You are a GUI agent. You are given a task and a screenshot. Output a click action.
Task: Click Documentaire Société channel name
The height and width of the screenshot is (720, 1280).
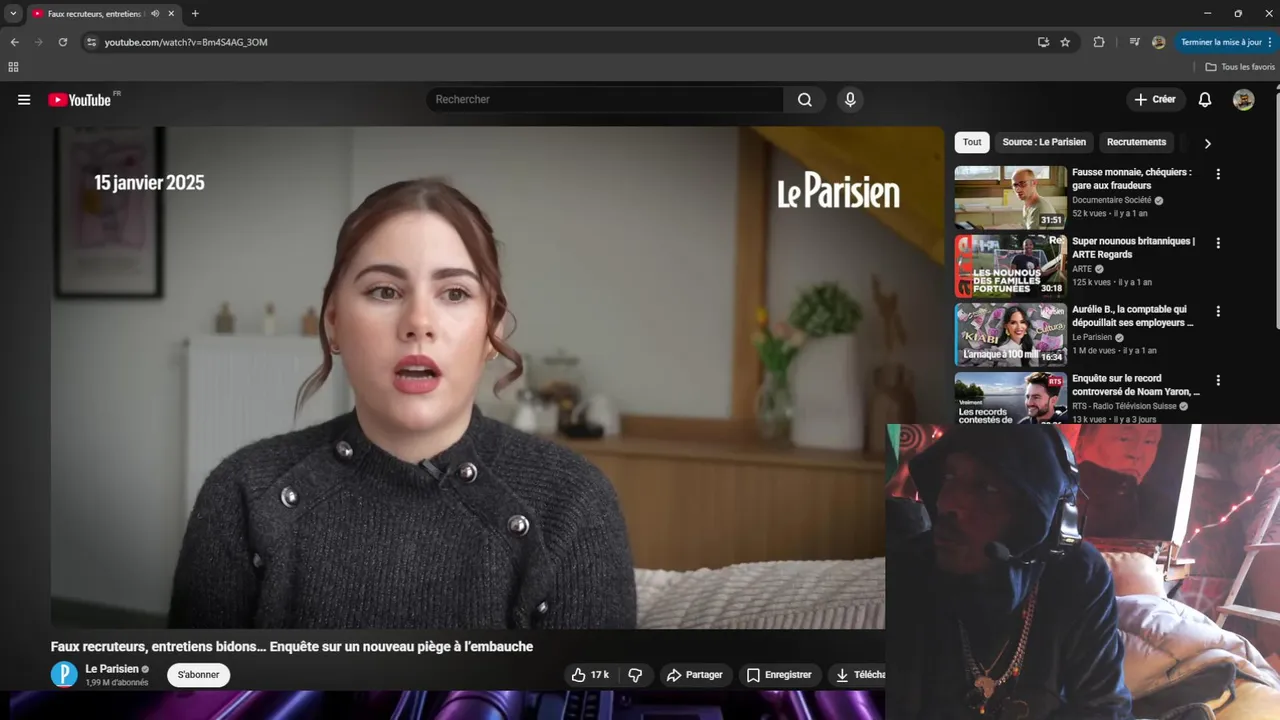(1112, 200)
